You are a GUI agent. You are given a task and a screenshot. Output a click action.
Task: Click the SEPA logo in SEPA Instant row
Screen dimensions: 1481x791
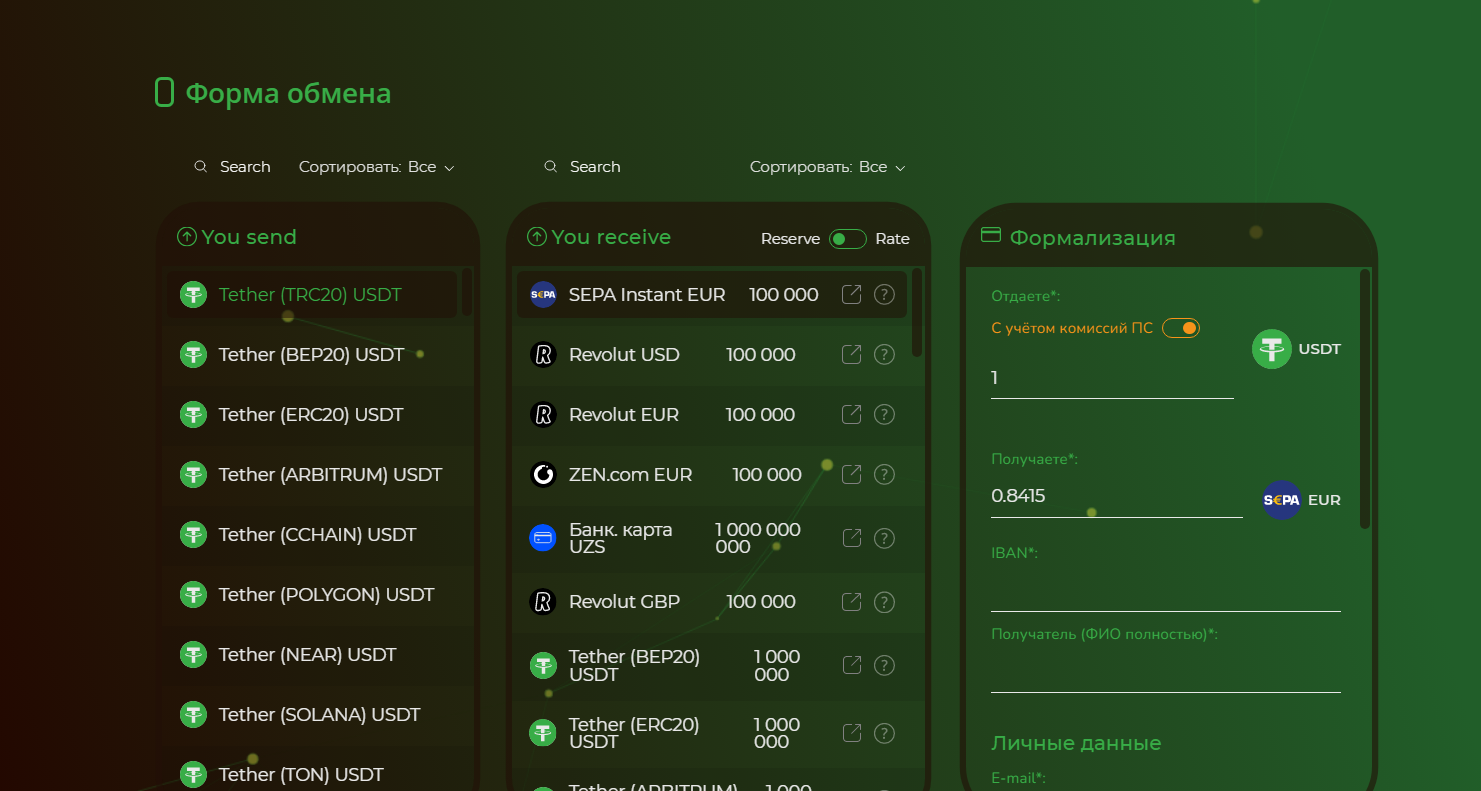pos(543,294)
